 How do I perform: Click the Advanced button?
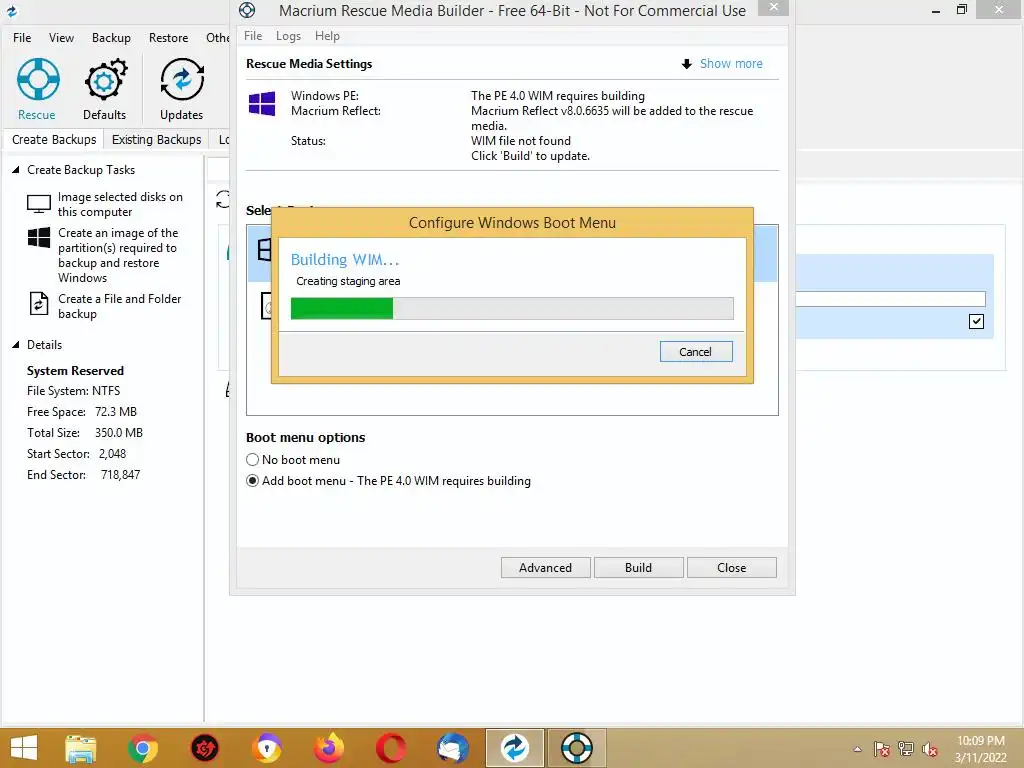(x=545, y=568)
